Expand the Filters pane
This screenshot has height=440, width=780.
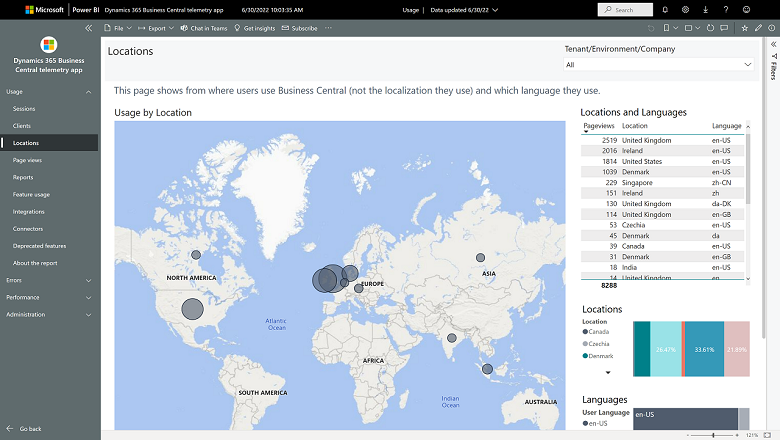tap(774, 44)
